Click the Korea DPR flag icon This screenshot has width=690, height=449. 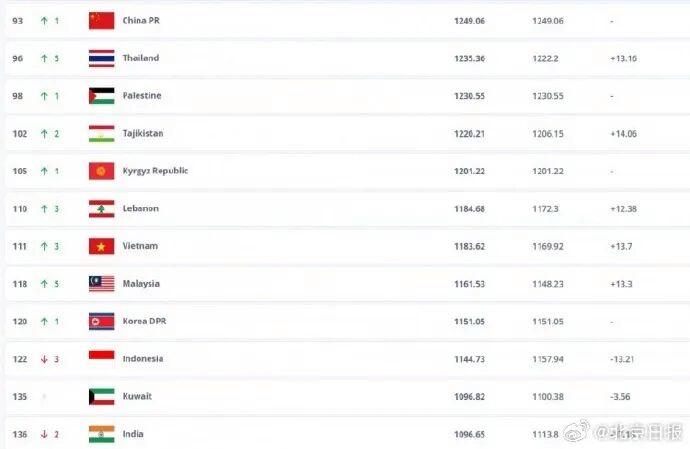(x=101, y=321)
